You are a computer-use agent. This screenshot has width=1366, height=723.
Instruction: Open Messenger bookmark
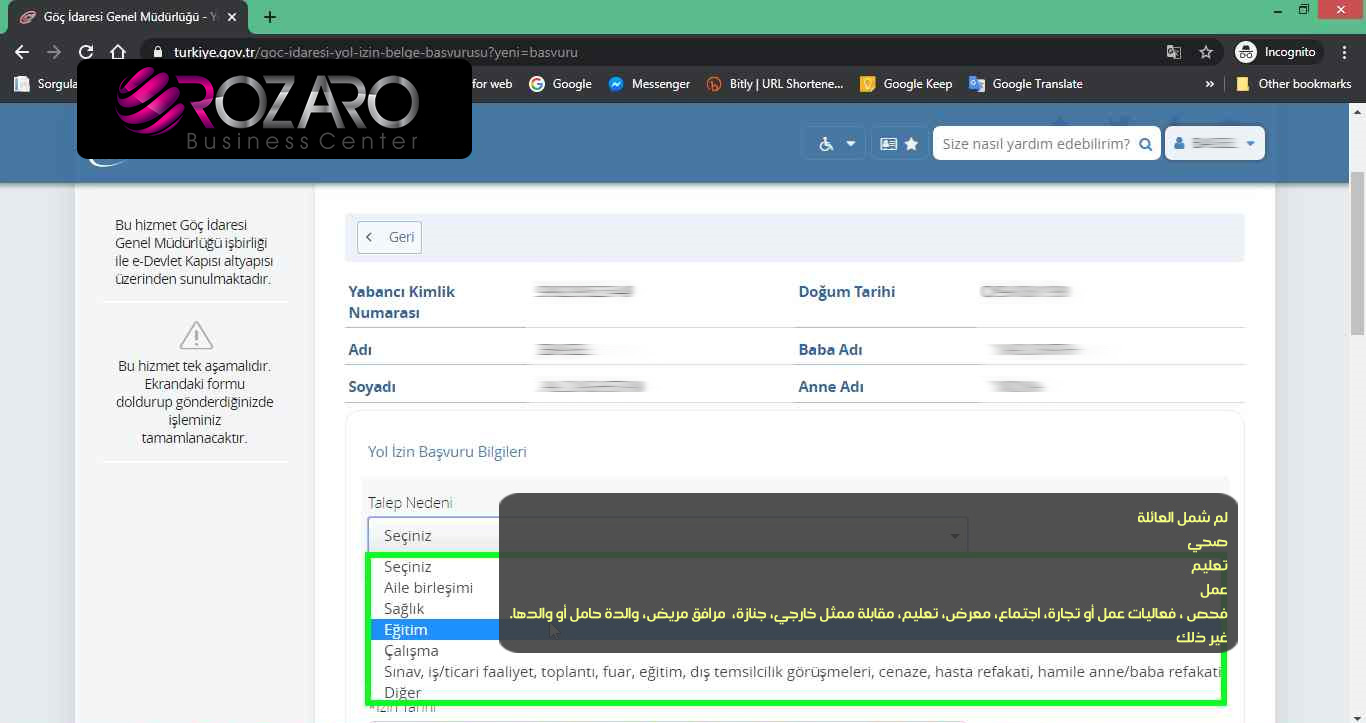point(649,84)
